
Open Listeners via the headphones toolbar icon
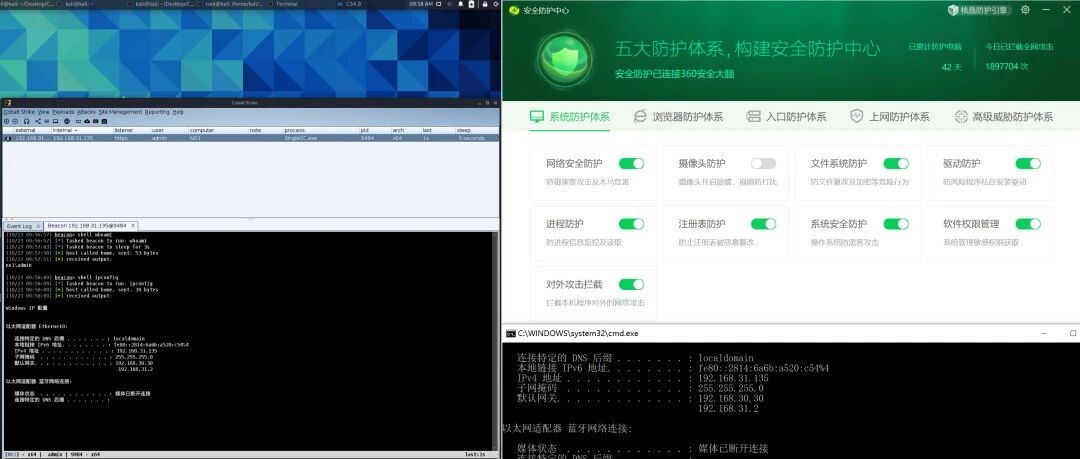(x=26, y=121)
